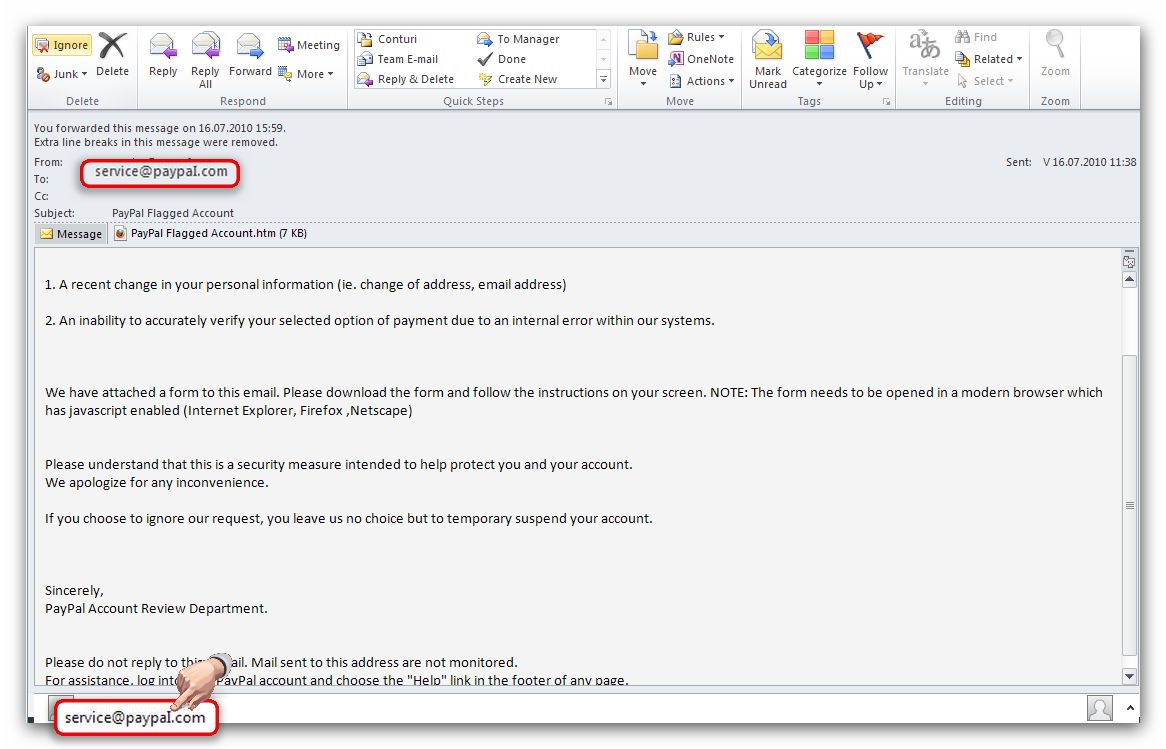Expand the Quick Steps gallery list
Image resolution: width=1166 pixels, height=749 pixels.
pos(604,79)
